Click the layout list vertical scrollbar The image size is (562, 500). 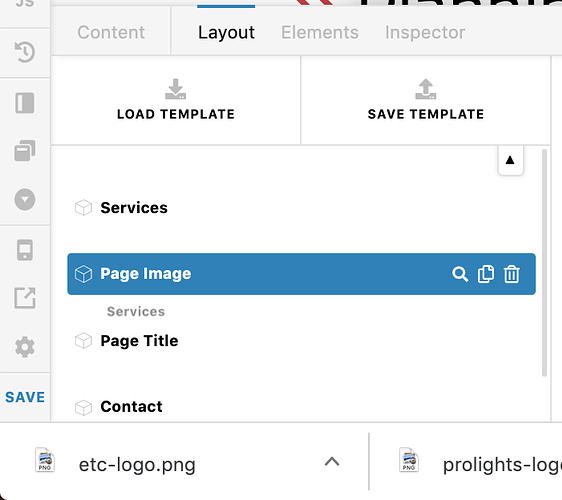[544, 263]
